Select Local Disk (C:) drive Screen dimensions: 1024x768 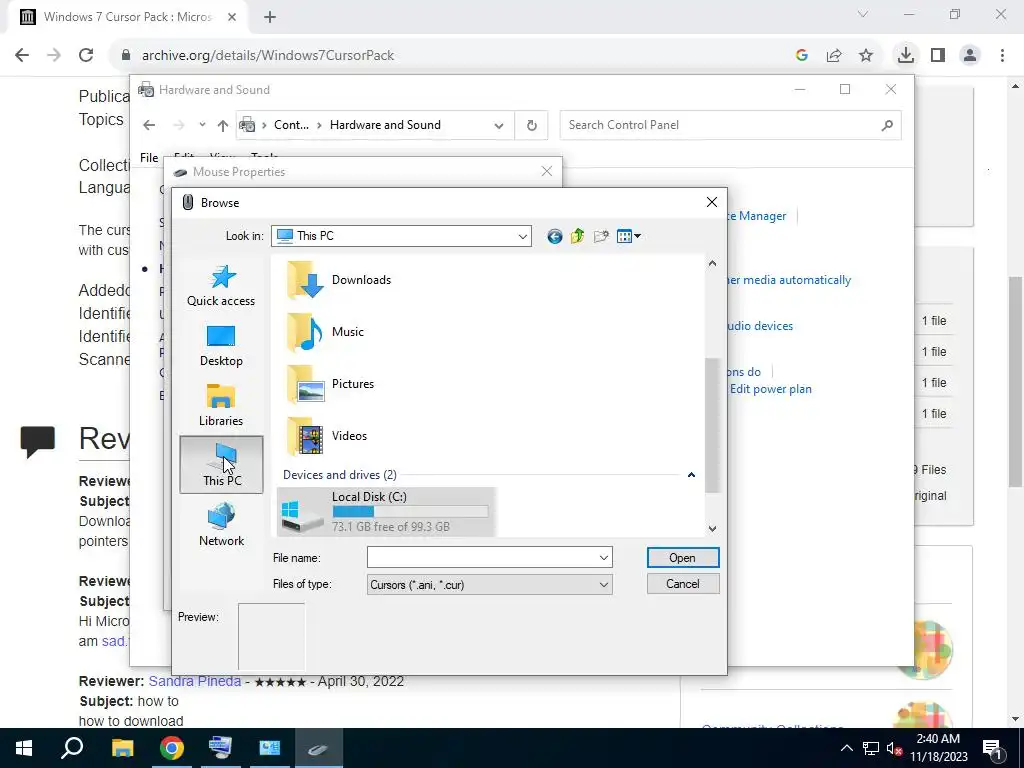pos(385,512)
